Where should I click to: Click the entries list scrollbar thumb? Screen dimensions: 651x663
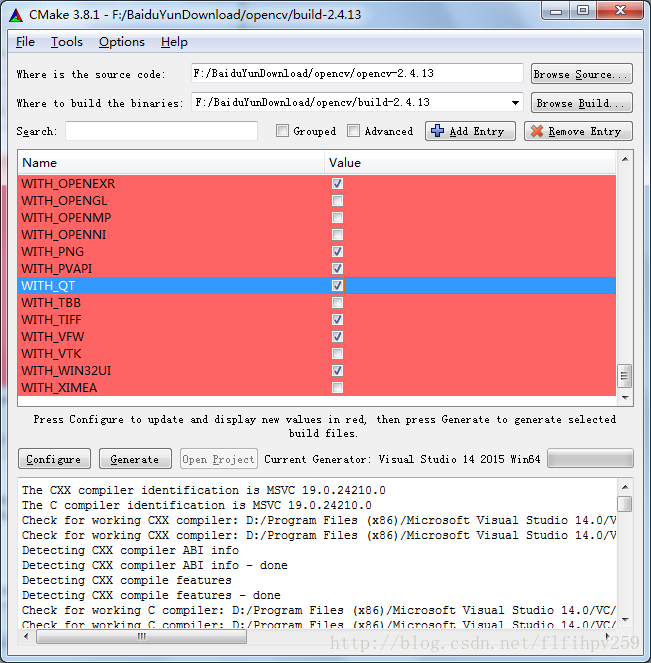(625, 376)
